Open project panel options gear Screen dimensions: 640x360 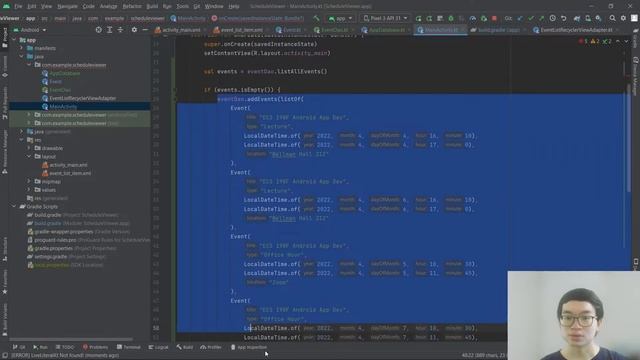(134, 30)
